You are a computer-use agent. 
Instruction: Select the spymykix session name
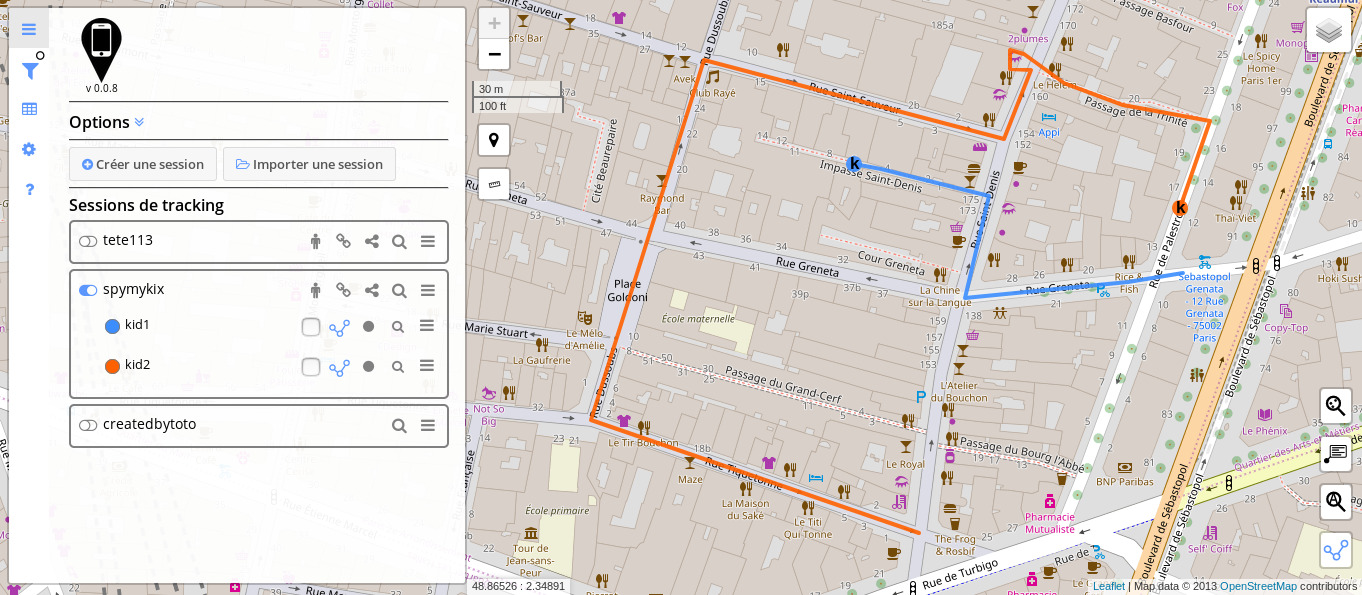133,289
